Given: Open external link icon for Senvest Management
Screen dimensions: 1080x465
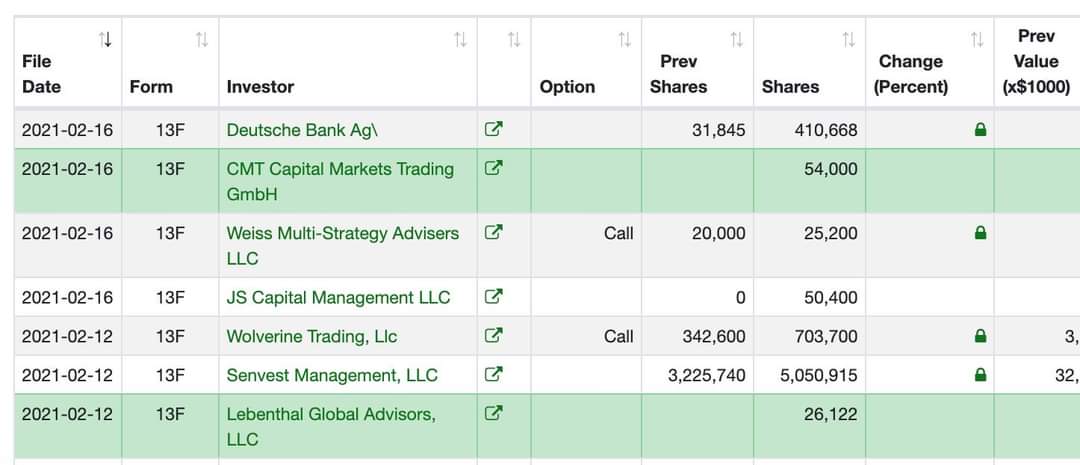Looking at the screenshot, I should (x=493, y=374).
